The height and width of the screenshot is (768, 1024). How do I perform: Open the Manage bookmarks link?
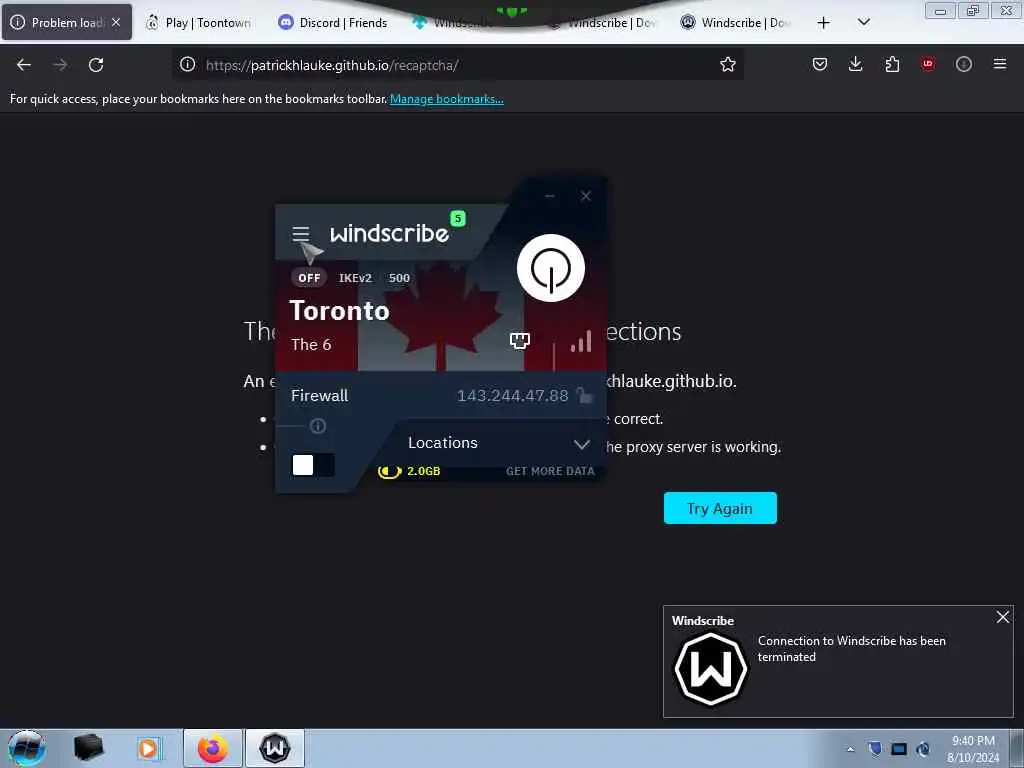[x=447, y=99]
